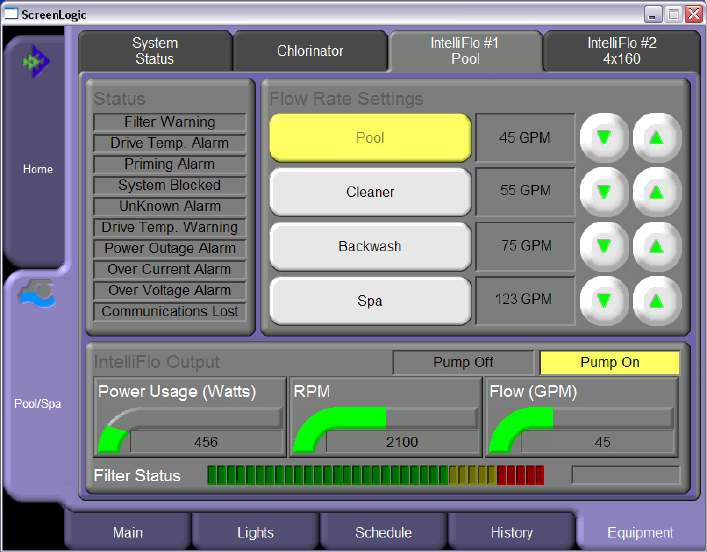Lower the Backwash flow rate
Viewport: 707px width, 552px height.
tap(604, 246)
